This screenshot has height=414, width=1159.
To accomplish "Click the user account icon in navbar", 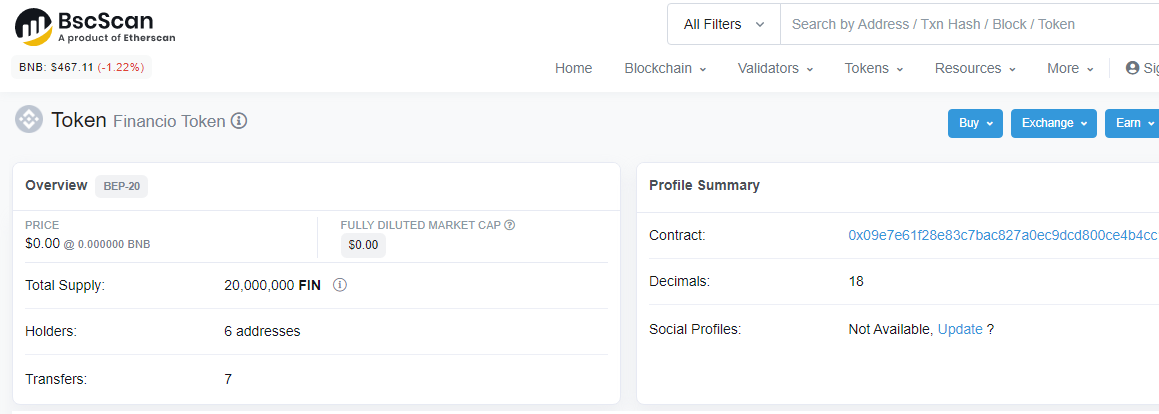I will click(x=1133, y=68).
